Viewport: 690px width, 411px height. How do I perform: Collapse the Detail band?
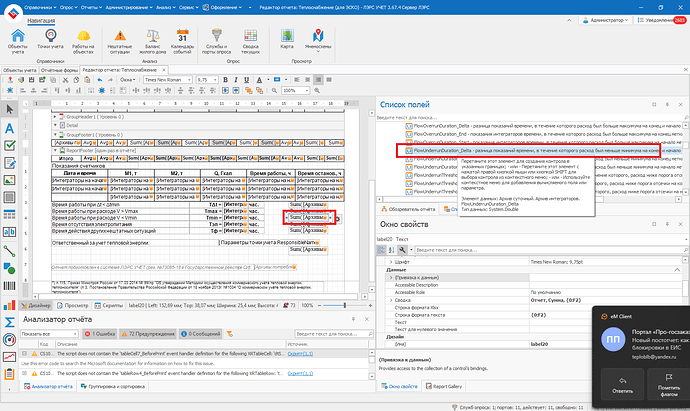[x=55, y=125]
